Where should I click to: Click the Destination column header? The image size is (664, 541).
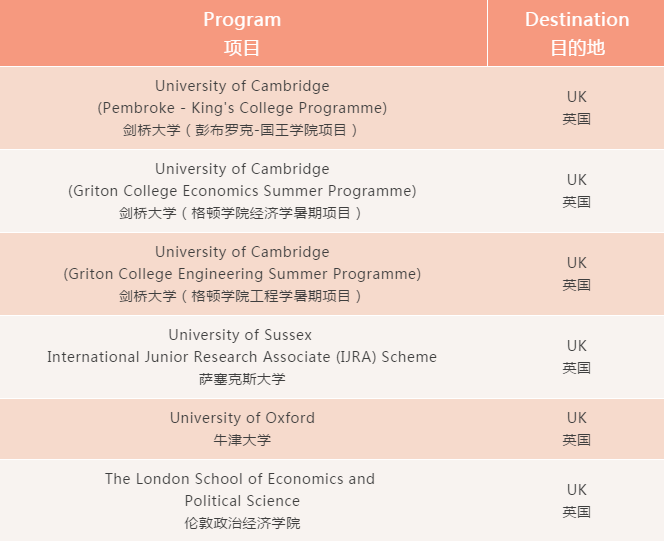tap(576, 33)
